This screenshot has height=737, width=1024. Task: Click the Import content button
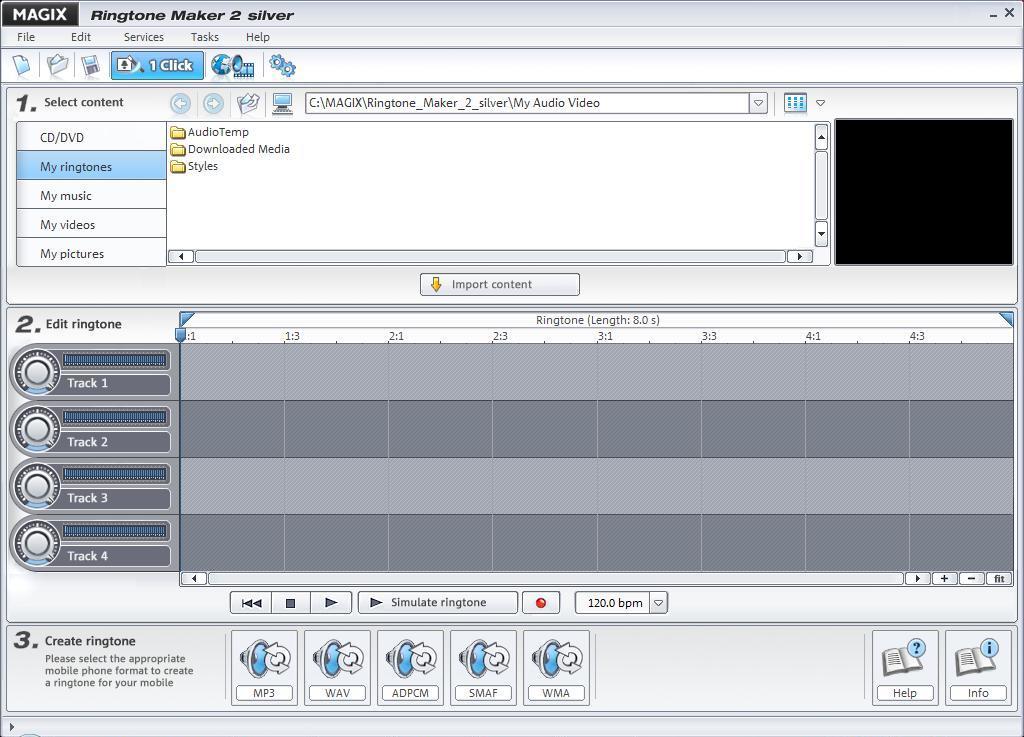[499, 284]
